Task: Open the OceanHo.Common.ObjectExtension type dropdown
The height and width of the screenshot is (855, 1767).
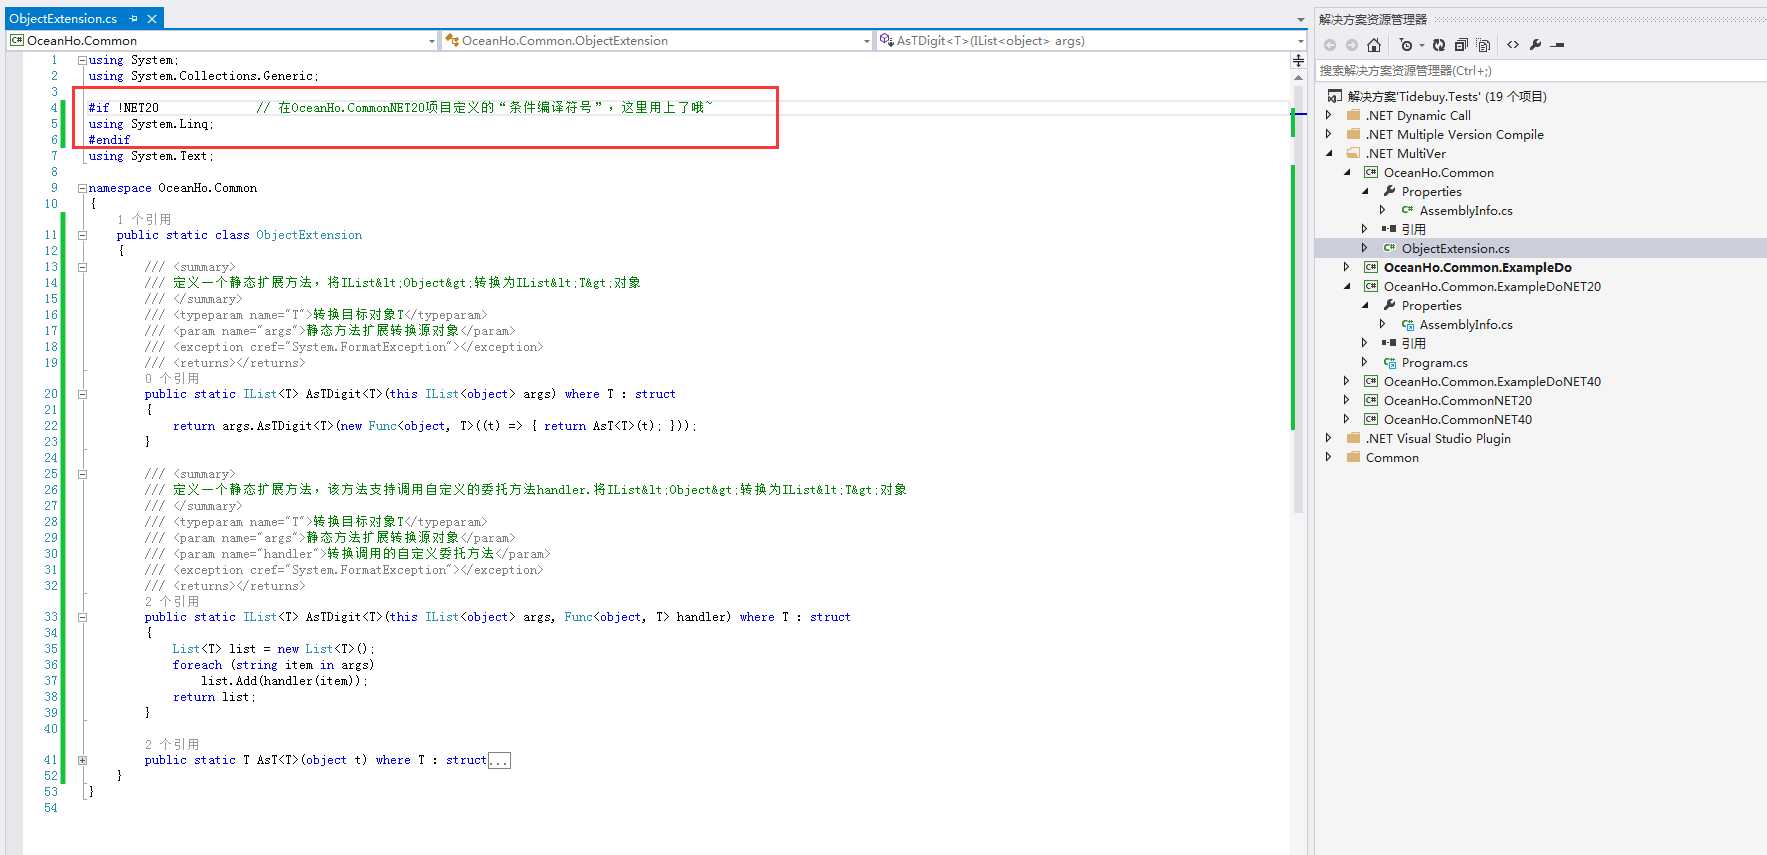Action: pos(866,41)
